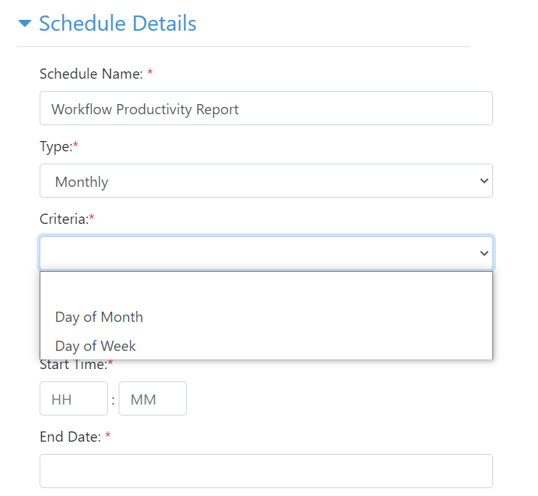The height and width of the screenshot is (496, 538).
Task: Collapse the Schedule Details section triangle
Action: [x=25, y=24]
